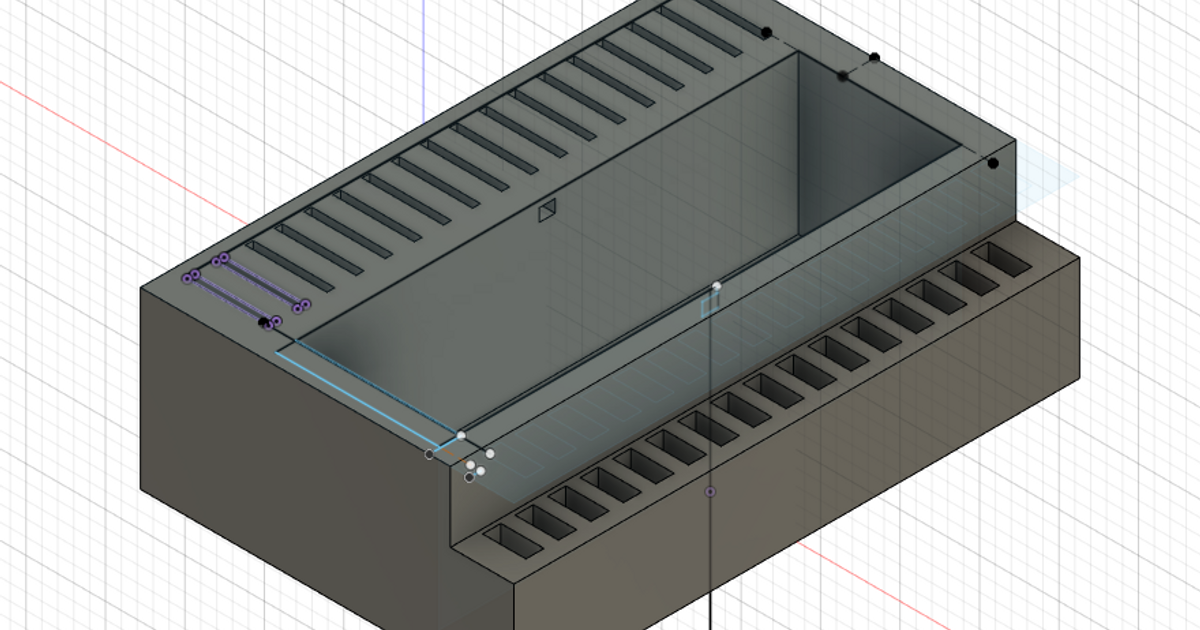Click the small square glyph on cavity wall
This screenshot has width=1200, height=630.
(546, 211)
